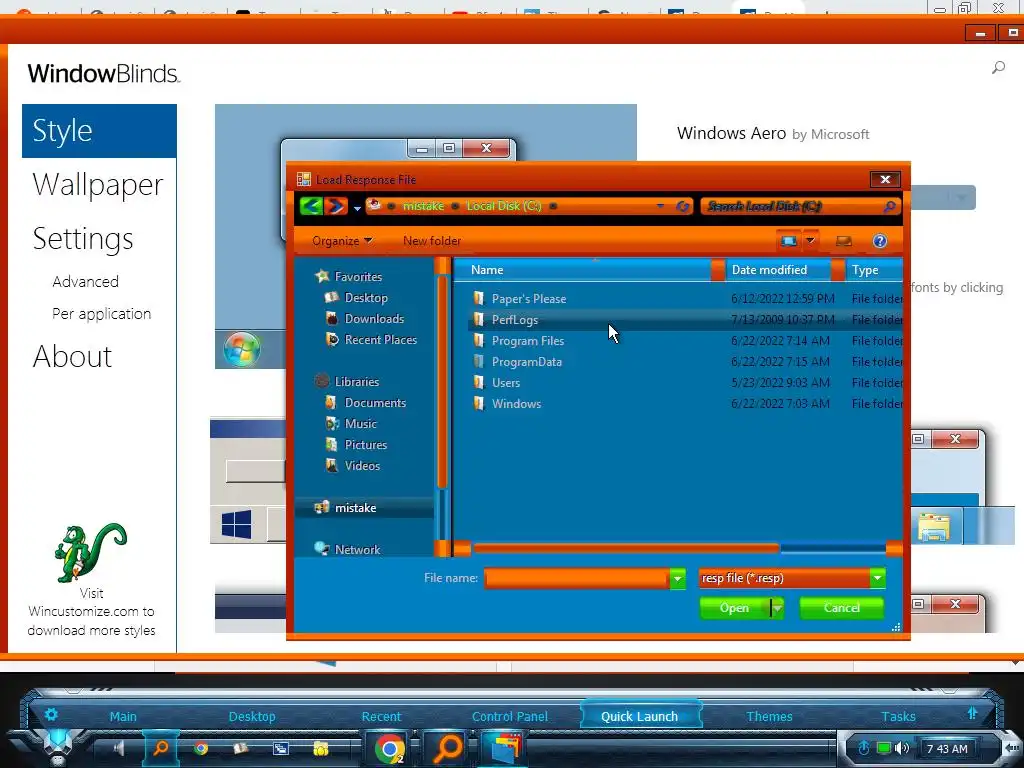
Task: Open the resp file type dropdown
Action: pyautogui.click(x=792, y=578)
